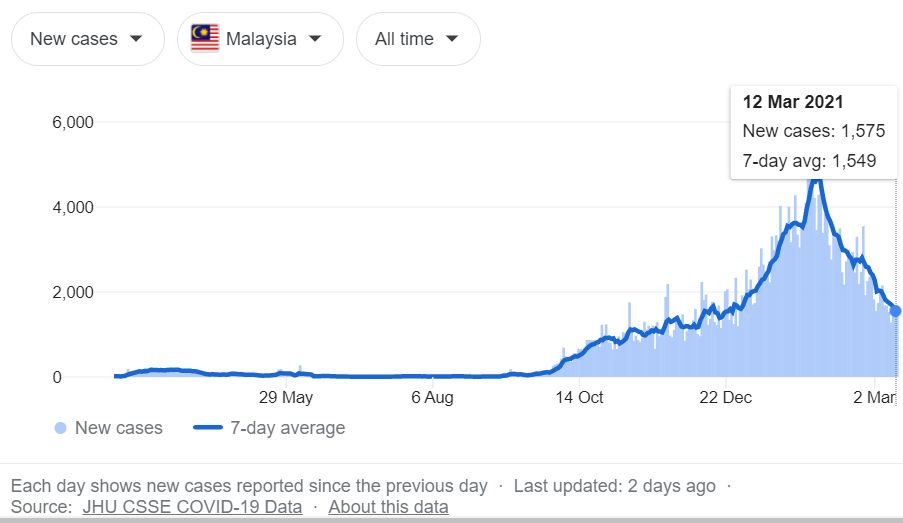Open the All time range dropdown

tap(417, 39)
